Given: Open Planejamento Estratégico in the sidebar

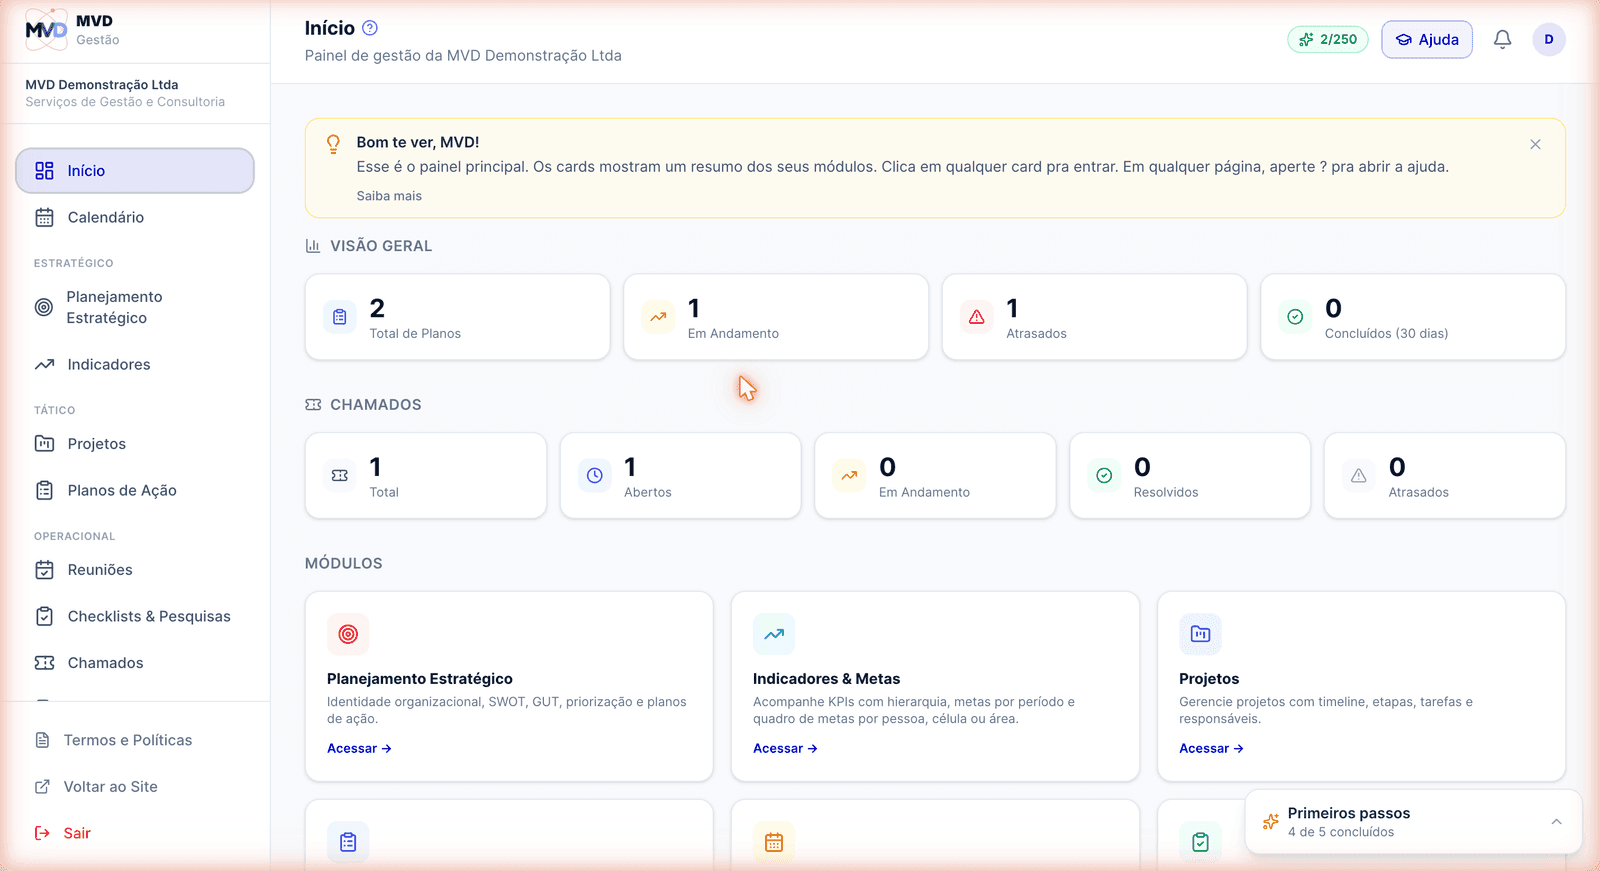Looking at the screenshot, I should tap(135, 307).
